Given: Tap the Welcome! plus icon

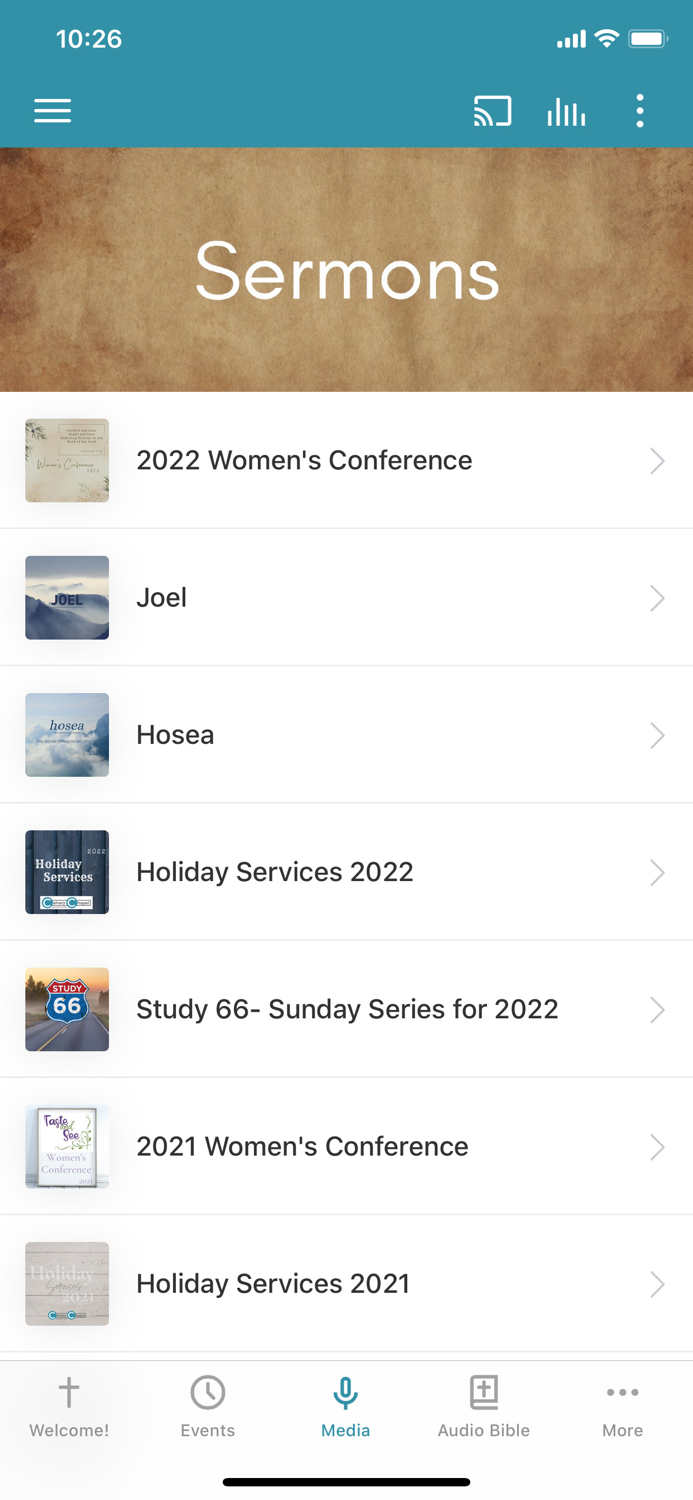Looking at the screenshot, I should [x=67, y=1390].
